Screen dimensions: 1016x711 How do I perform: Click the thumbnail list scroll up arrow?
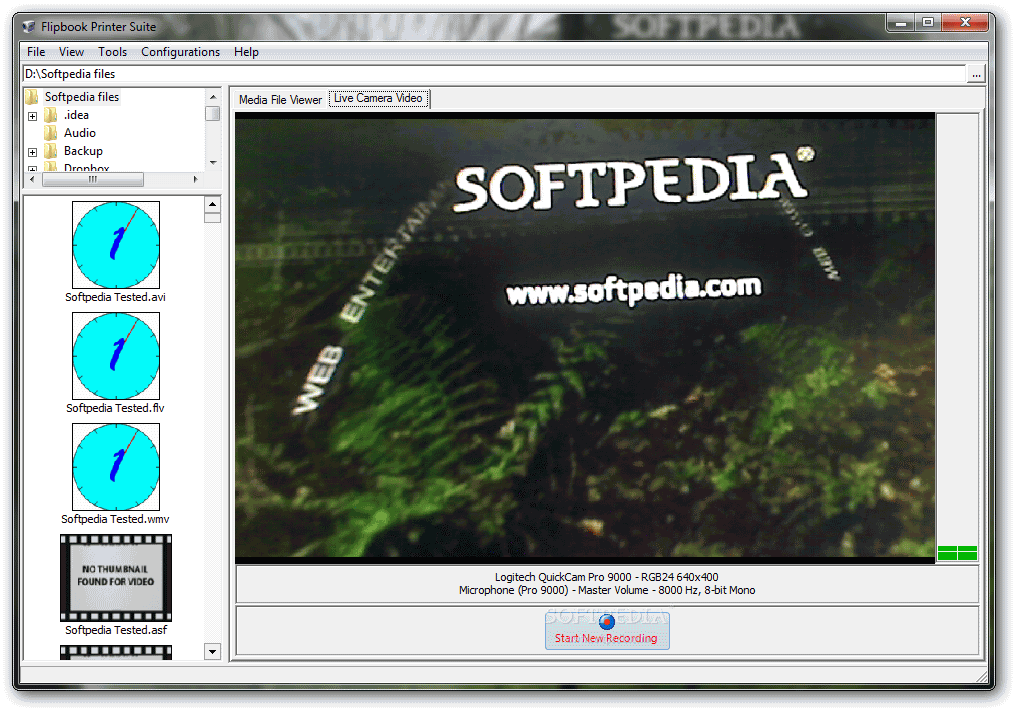click(213, 204)
